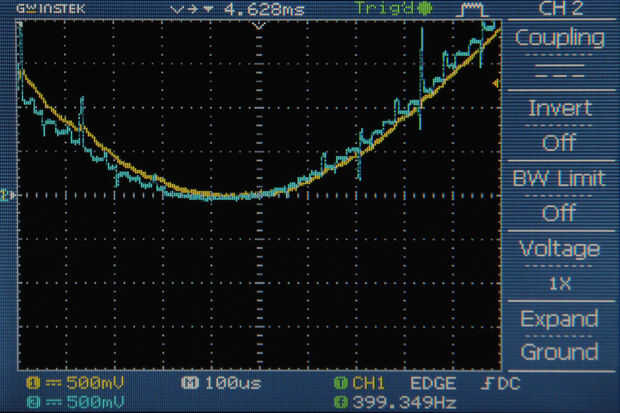Click the green Trig'd status indicator dot
The height and width of the screenshot is (413, 620).
[x=425, y=8]
